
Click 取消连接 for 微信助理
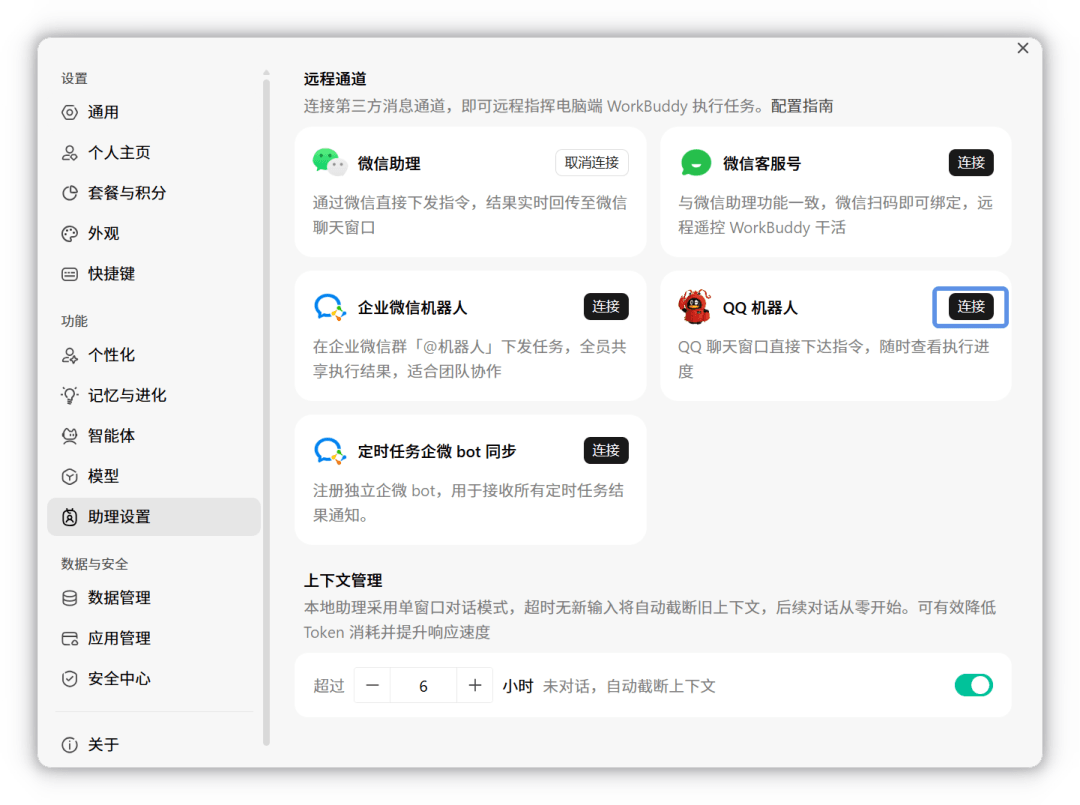tap(592, 163)
